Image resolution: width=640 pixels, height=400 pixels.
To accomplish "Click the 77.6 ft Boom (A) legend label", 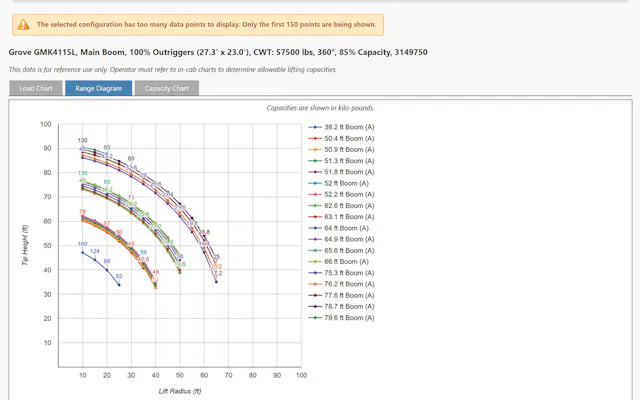I will 349,295.
